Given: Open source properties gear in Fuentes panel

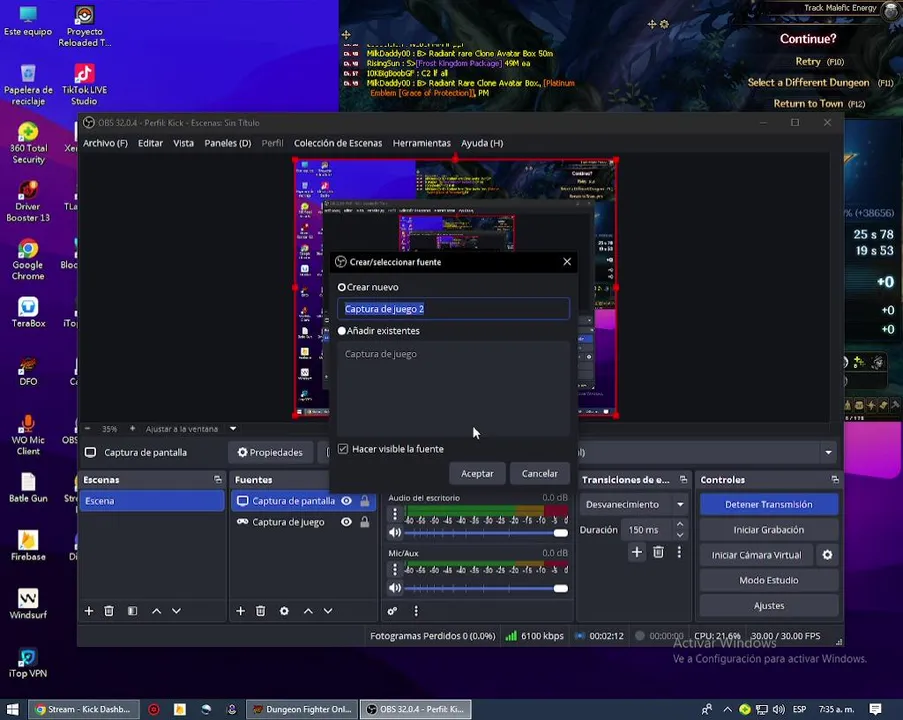Looking at the screenshot, I should pos(284,611).
